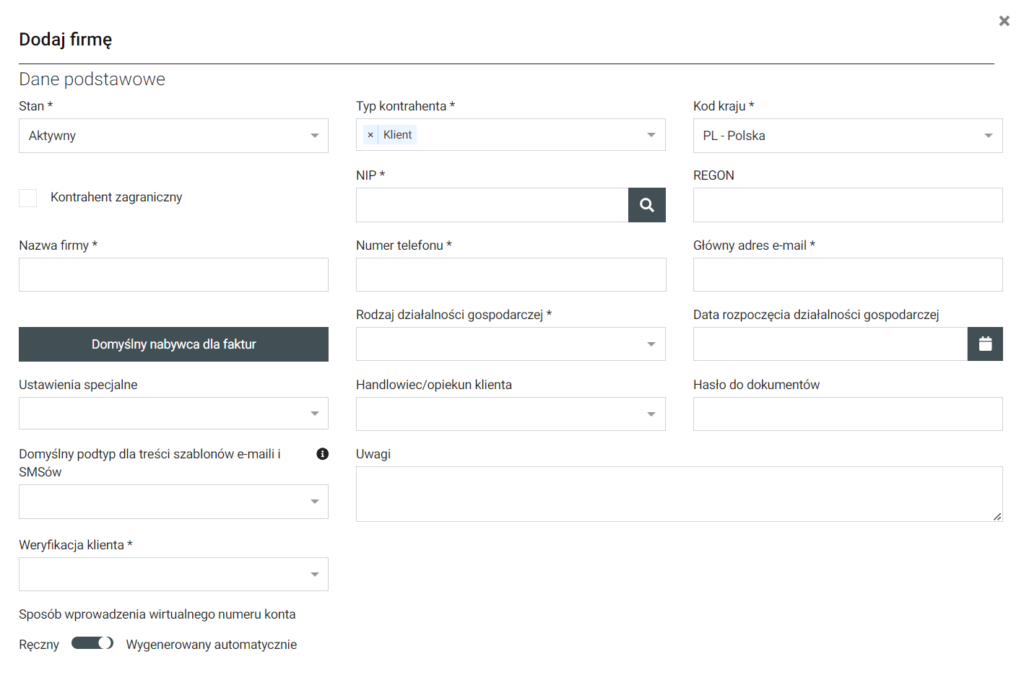1024x698 pixels.
Task: Focus the NIP text field
Action: (x=491, y=205)
